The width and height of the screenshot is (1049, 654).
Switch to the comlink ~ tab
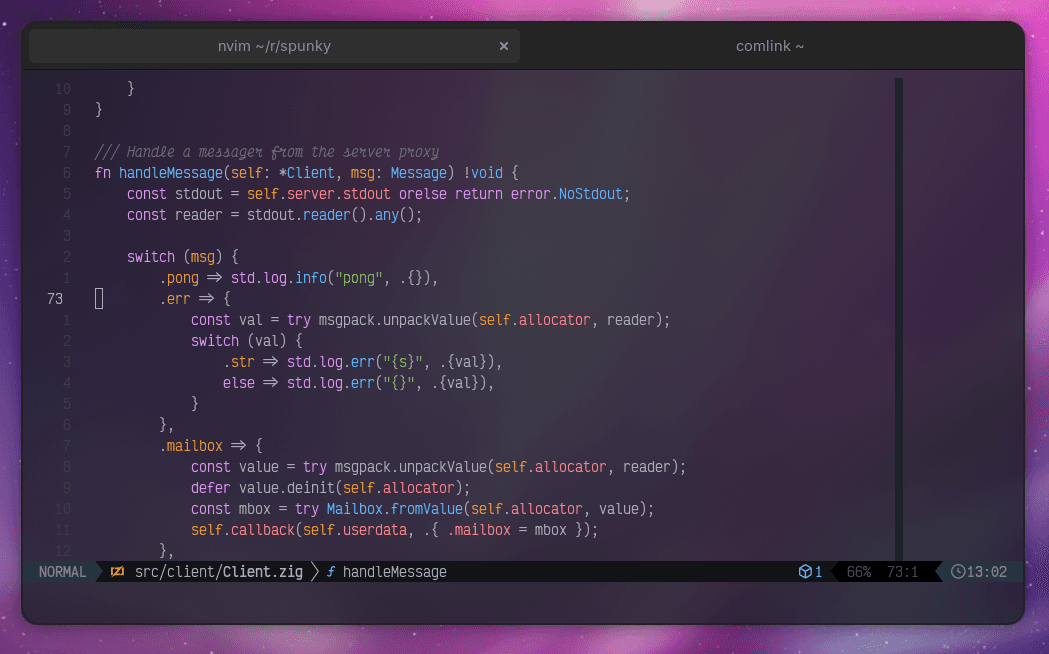[x=769, y=45]
